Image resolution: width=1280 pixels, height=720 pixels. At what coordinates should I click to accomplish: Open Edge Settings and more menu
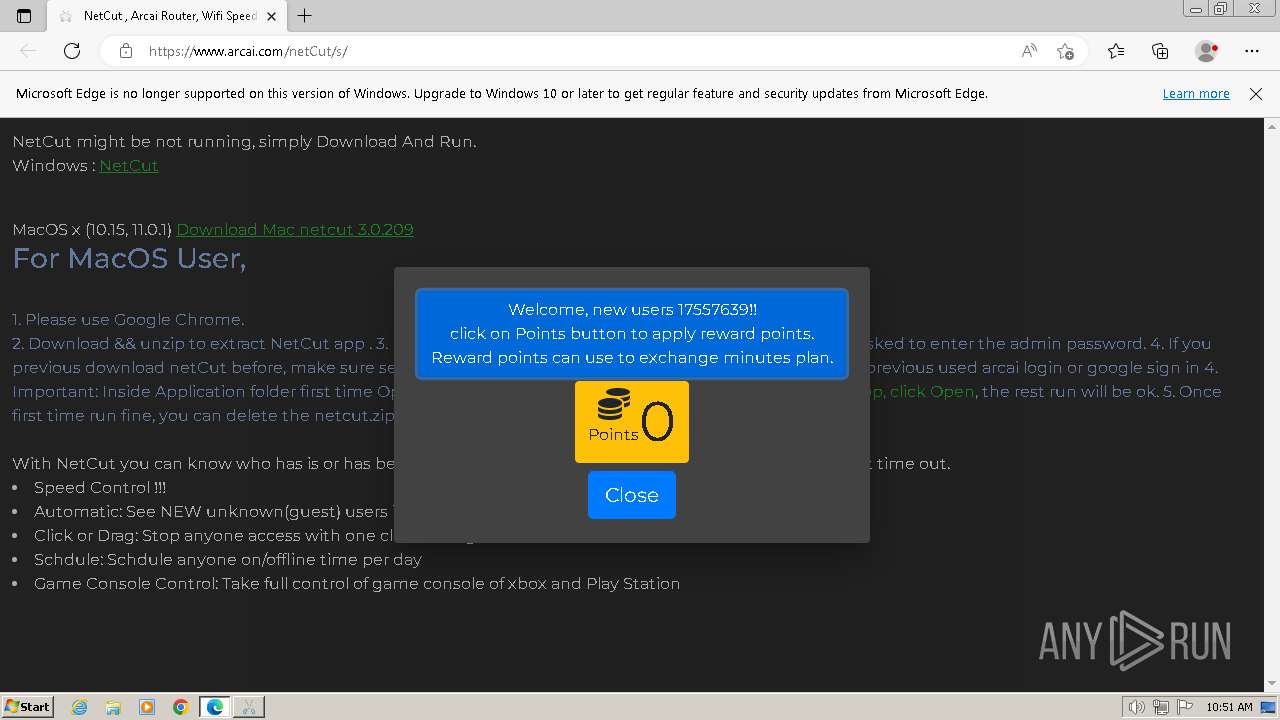pos(1252,51)
